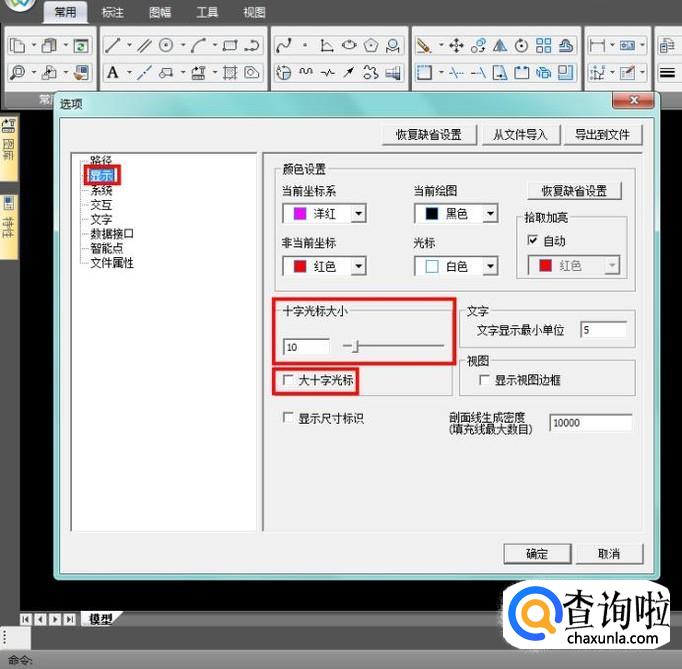
Task: Toggle the 显示视图边框 checkbox
Action: coord(485,380)
